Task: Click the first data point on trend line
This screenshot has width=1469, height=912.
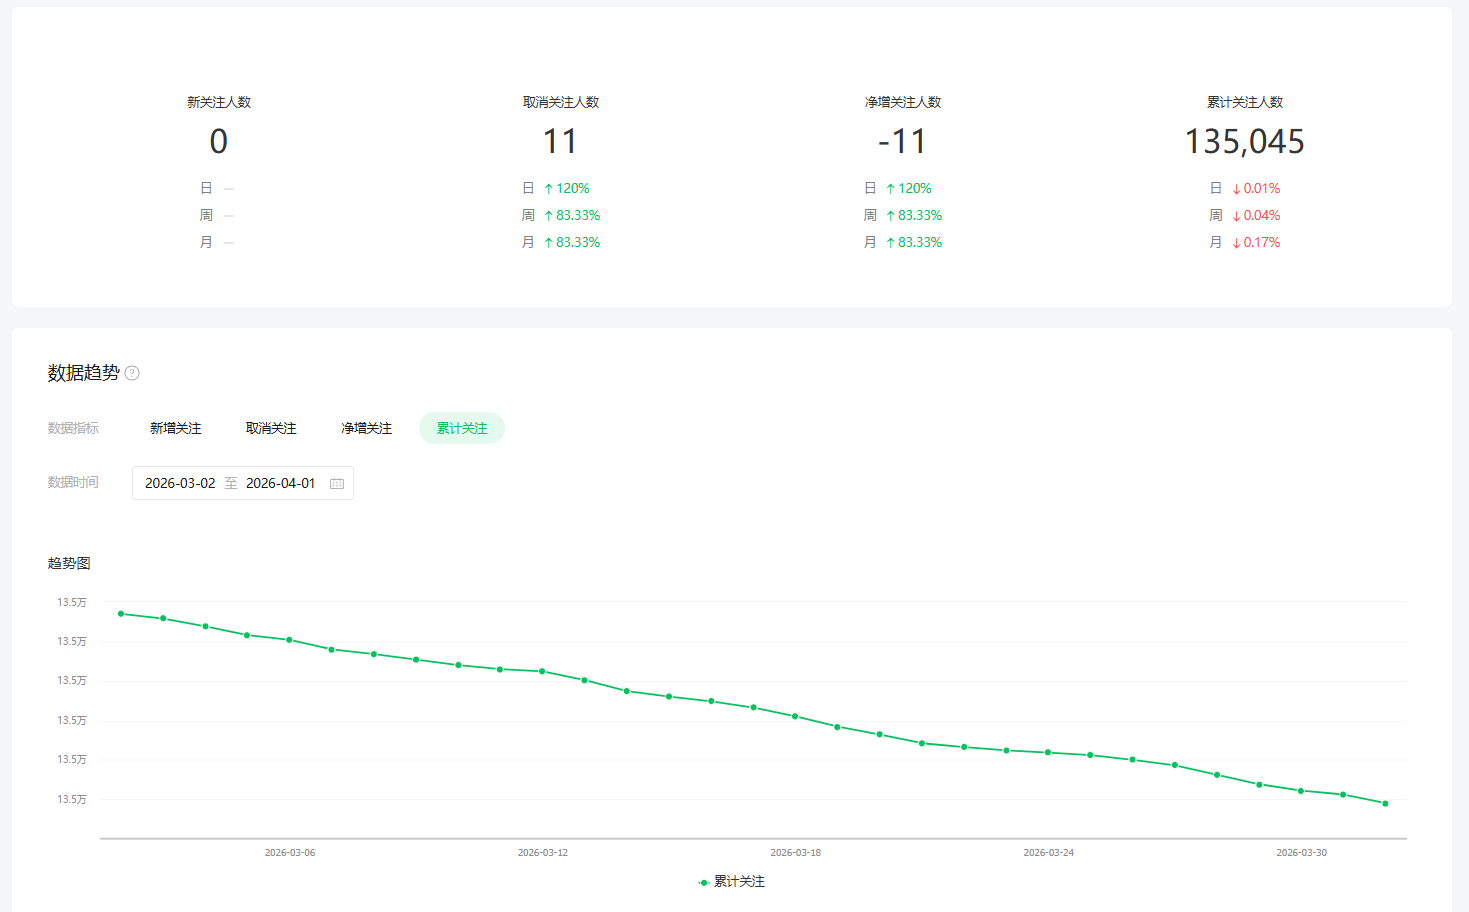Action: coord(121,613)
